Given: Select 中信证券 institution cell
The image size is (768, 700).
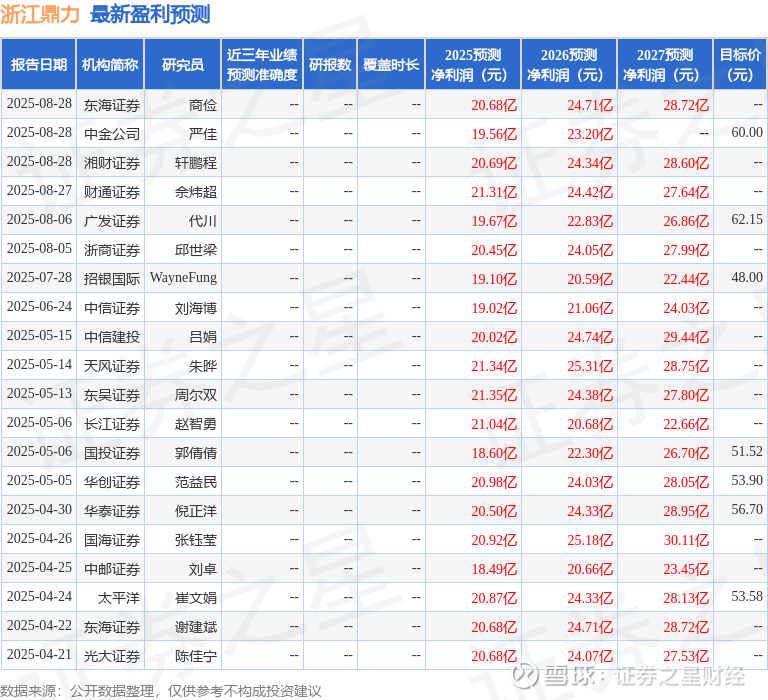Looking at the screenshot, I should click(x=112, y=308).
